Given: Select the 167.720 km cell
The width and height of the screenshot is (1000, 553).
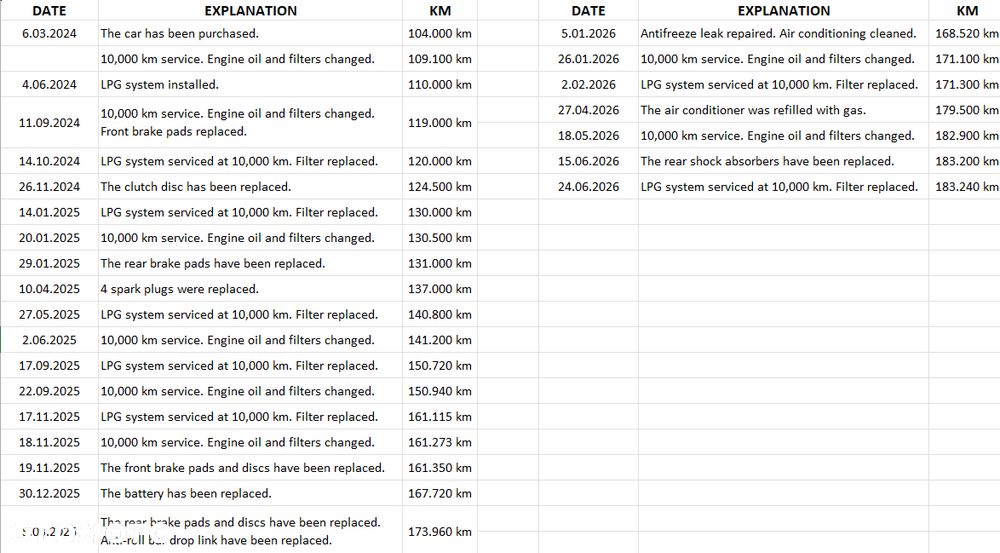Looking at the screenshot, I should [x=439, y=492].
